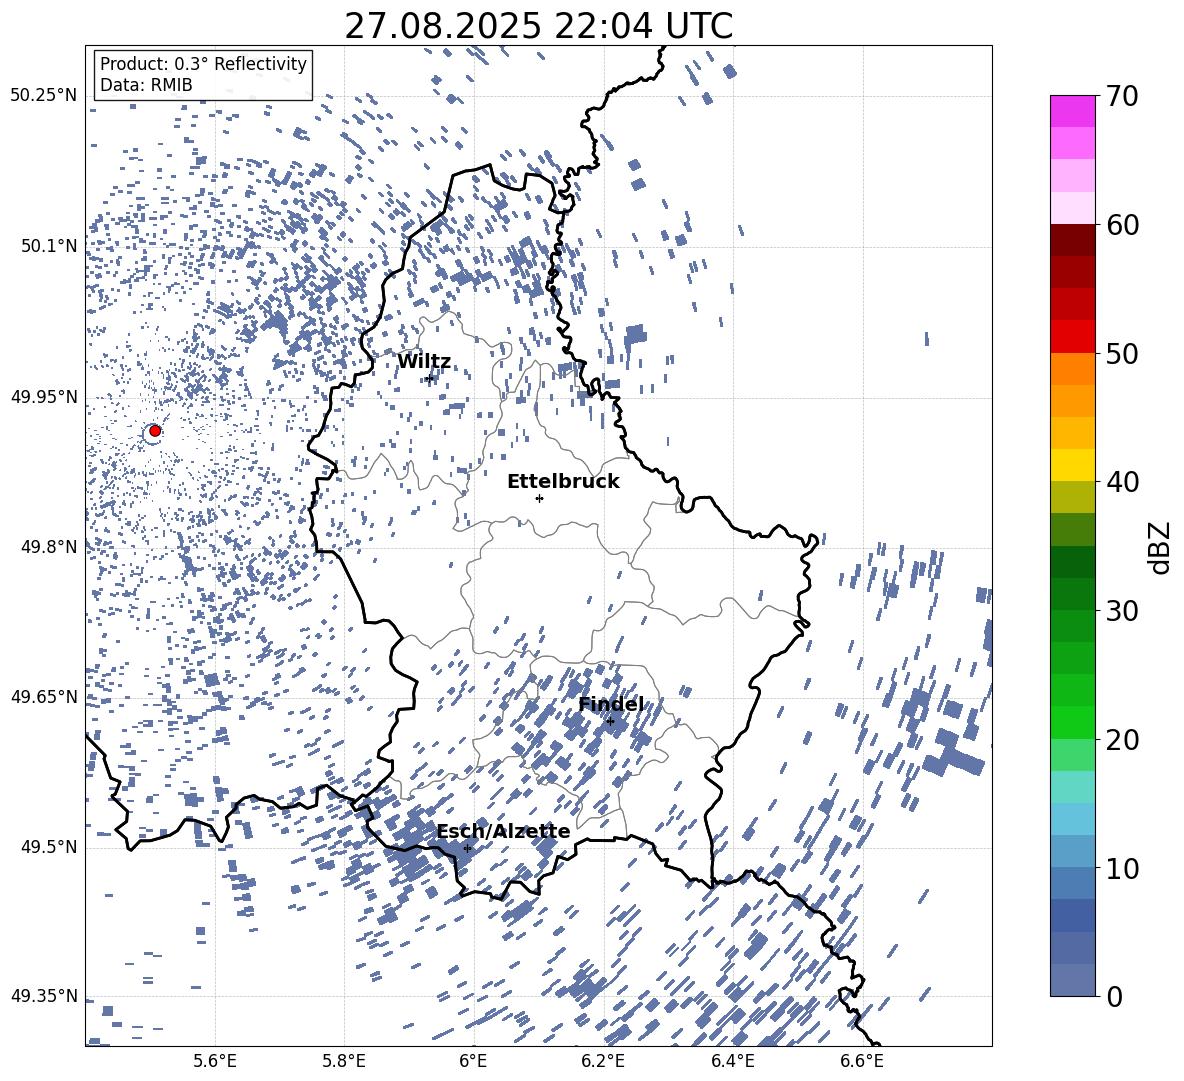Screen dimensions: 1184x1081
Task: Click the bright red colorbar segment above 50
Action: [x=1073, y=337]
